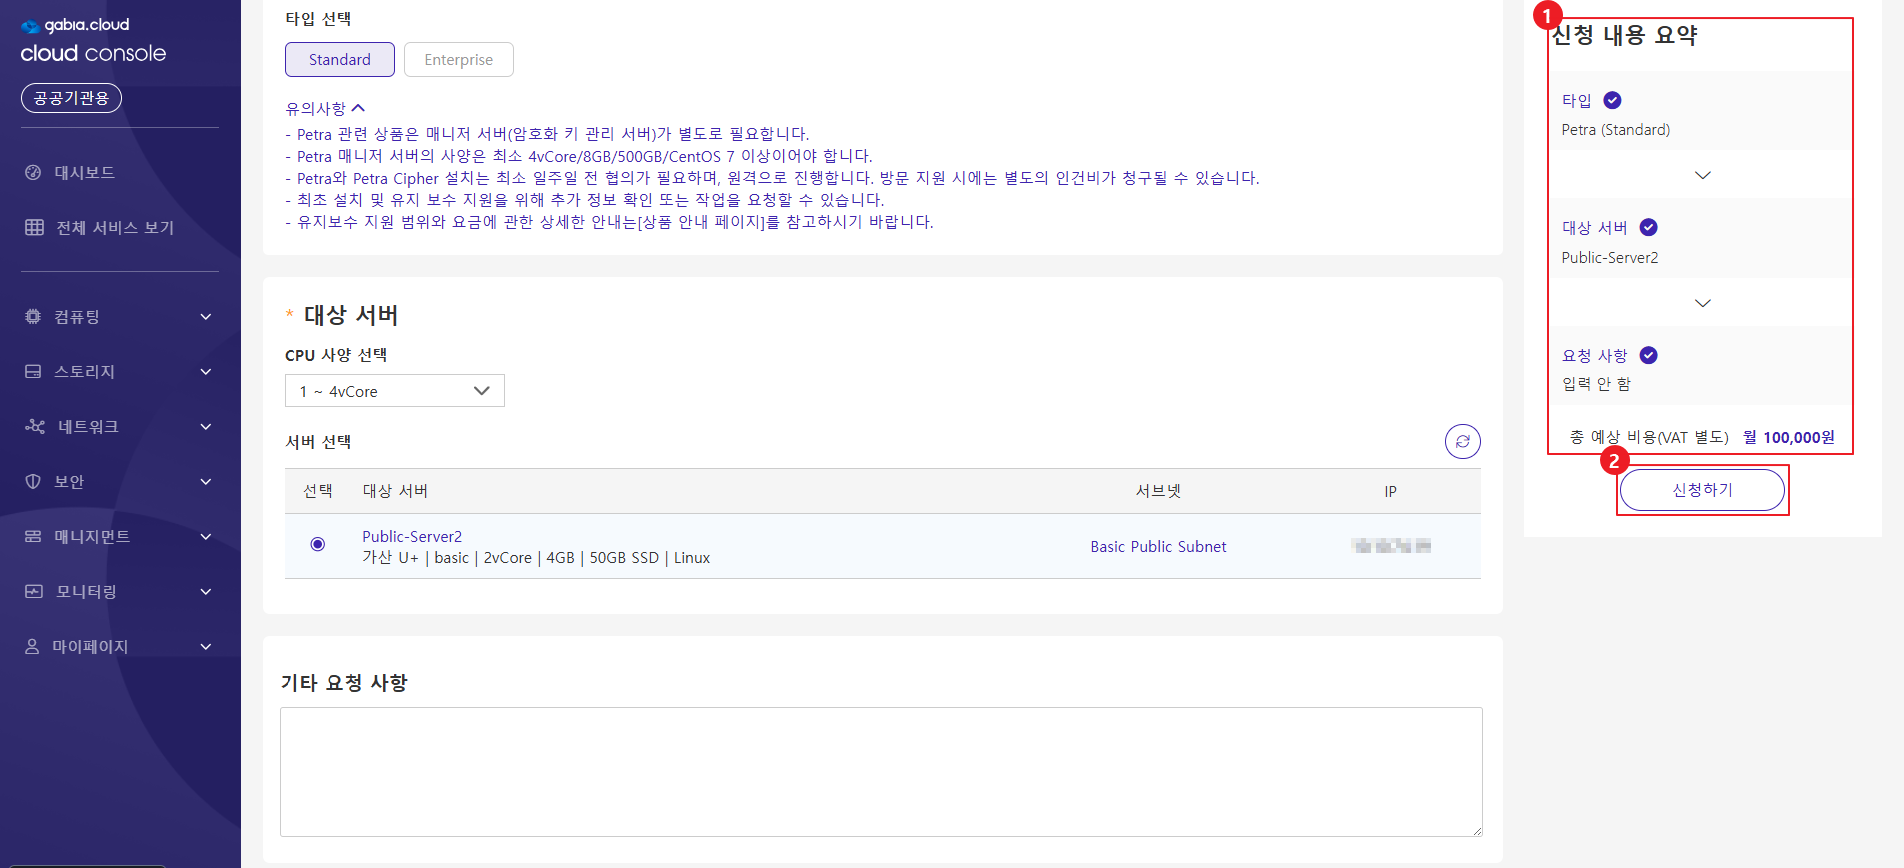Click Public-Server2 in the request summary
This screenshot has width=1904, height=868.
click(1610, 258)
